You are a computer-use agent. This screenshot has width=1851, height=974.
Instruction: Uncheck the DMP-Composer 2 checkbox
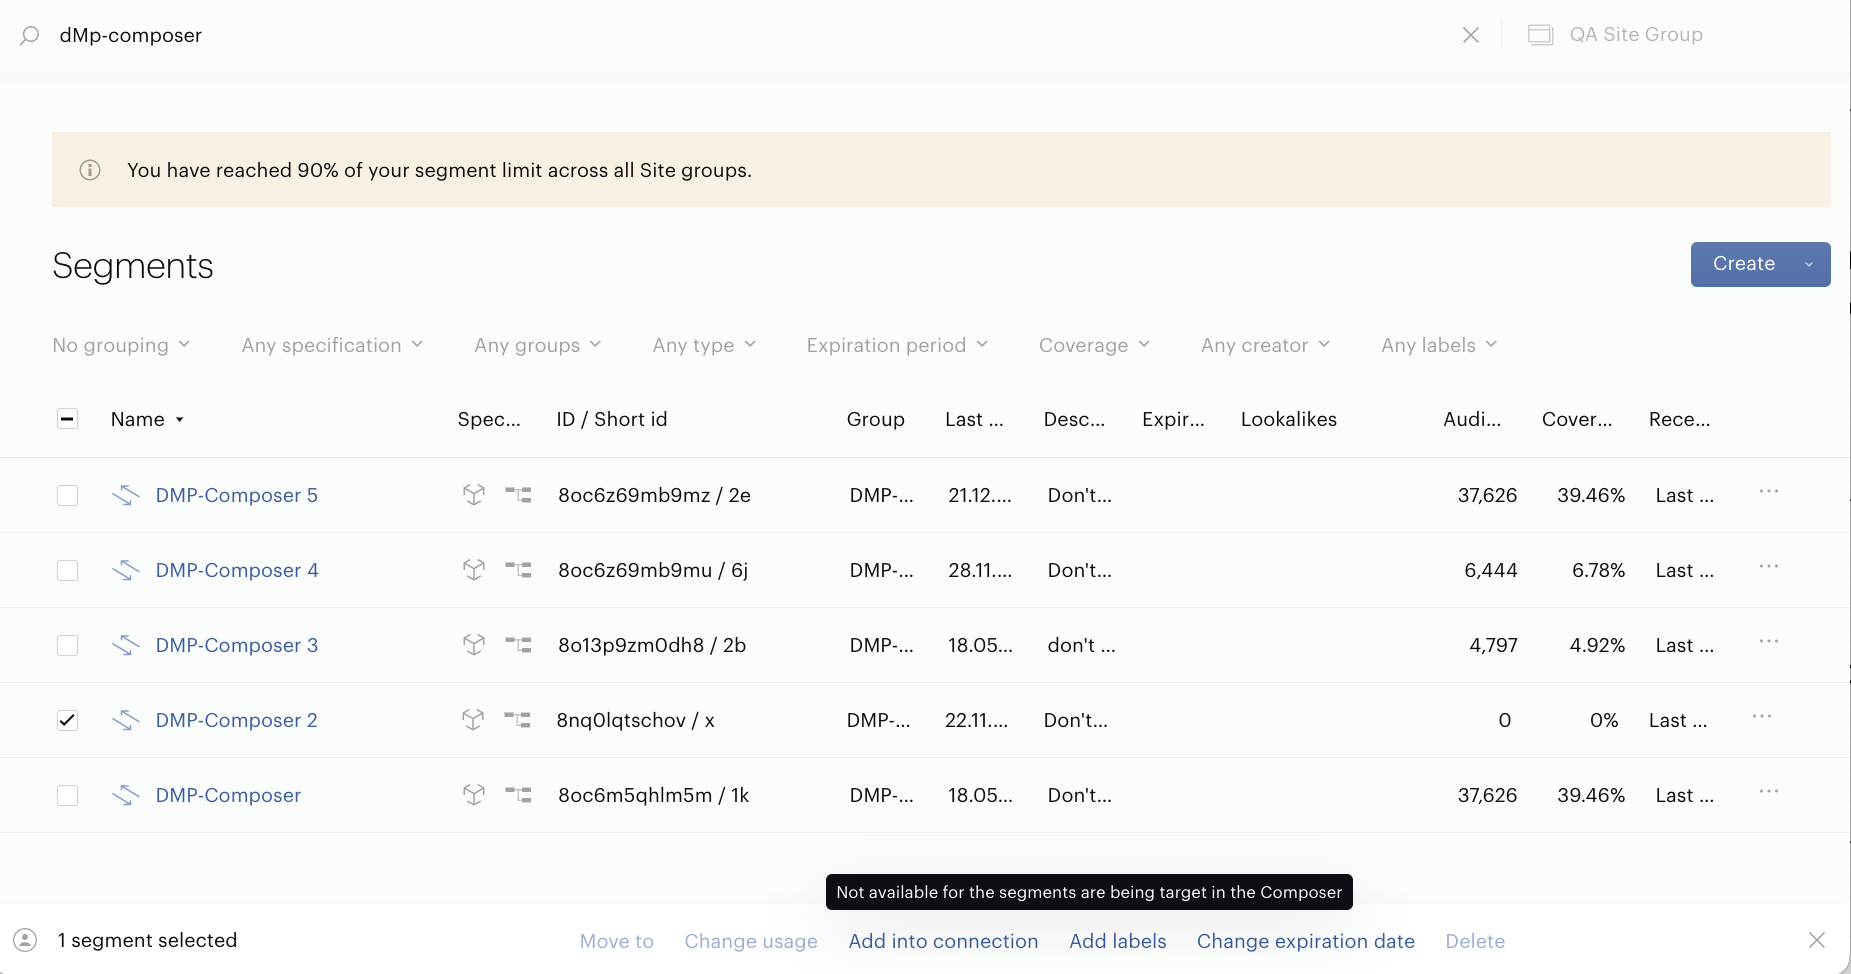tap(67, 720)
